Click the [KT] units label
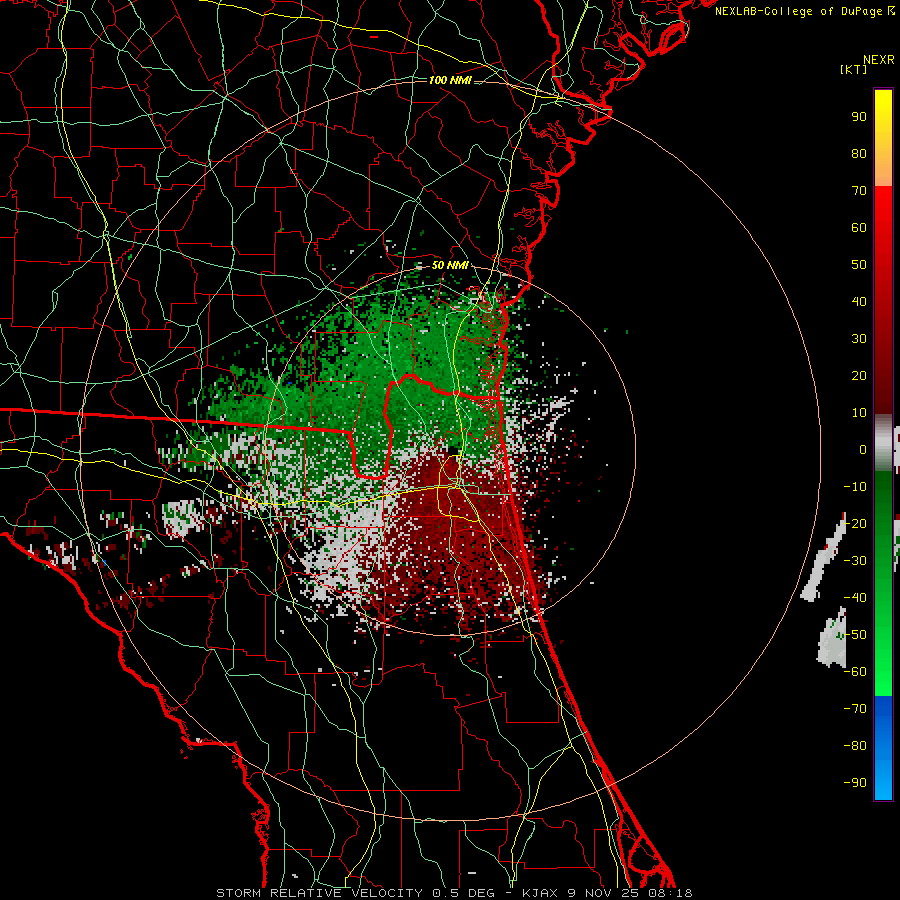900x900 pixels. (854, 69)
